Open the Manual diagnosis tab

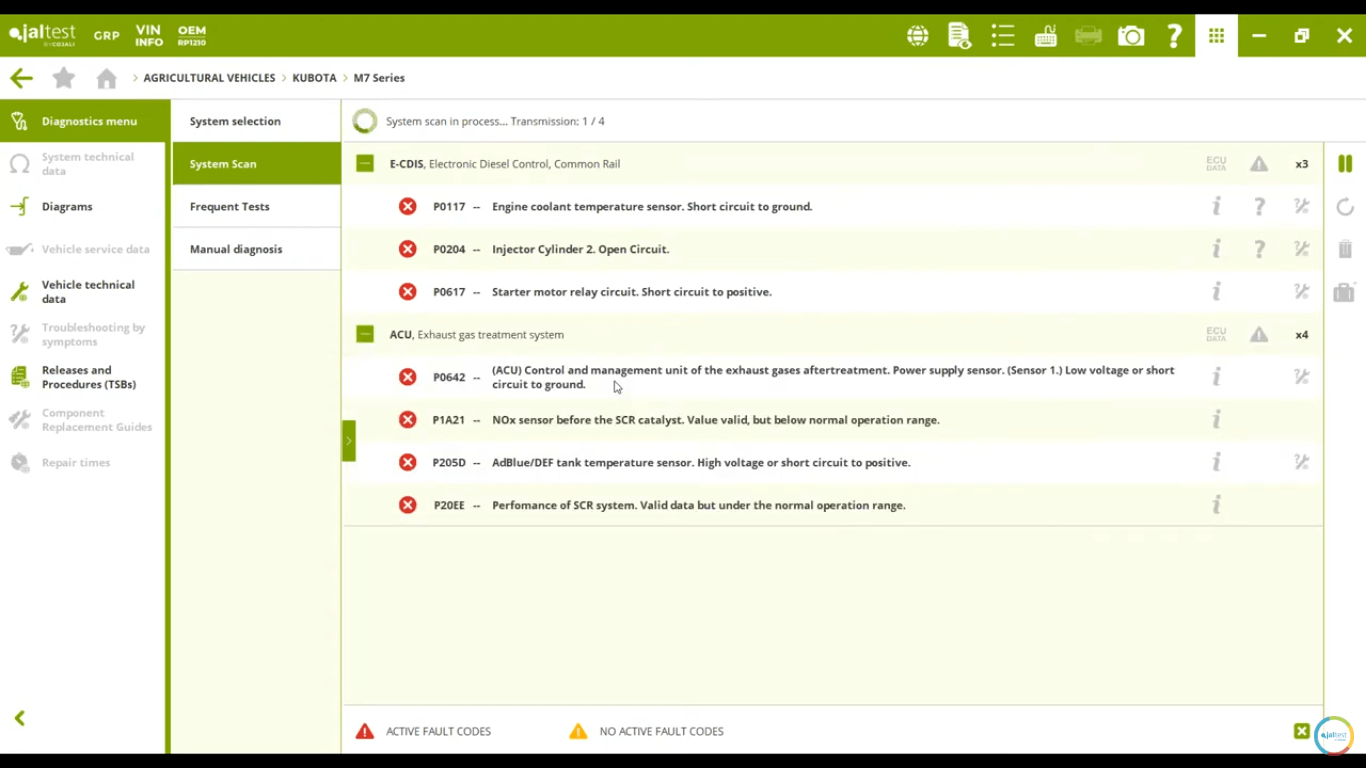(257, 249)
